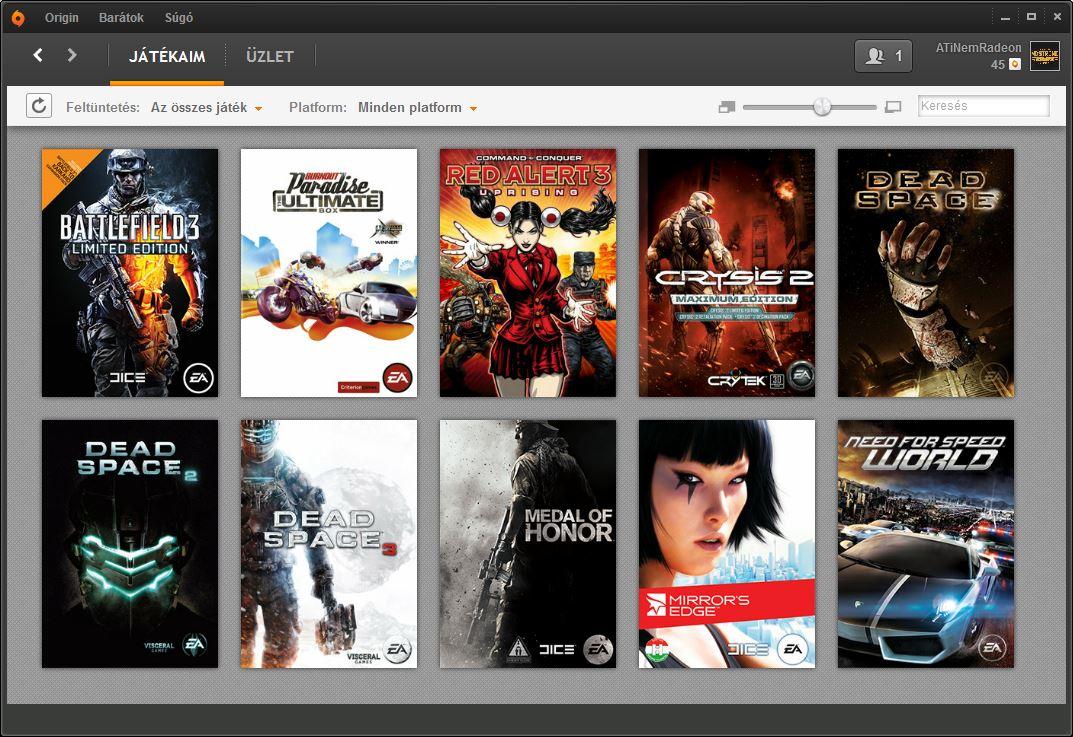This screenshot has height=737, width=1073.
Task: Minimize the Origin window
Action: pos(1005,18)
